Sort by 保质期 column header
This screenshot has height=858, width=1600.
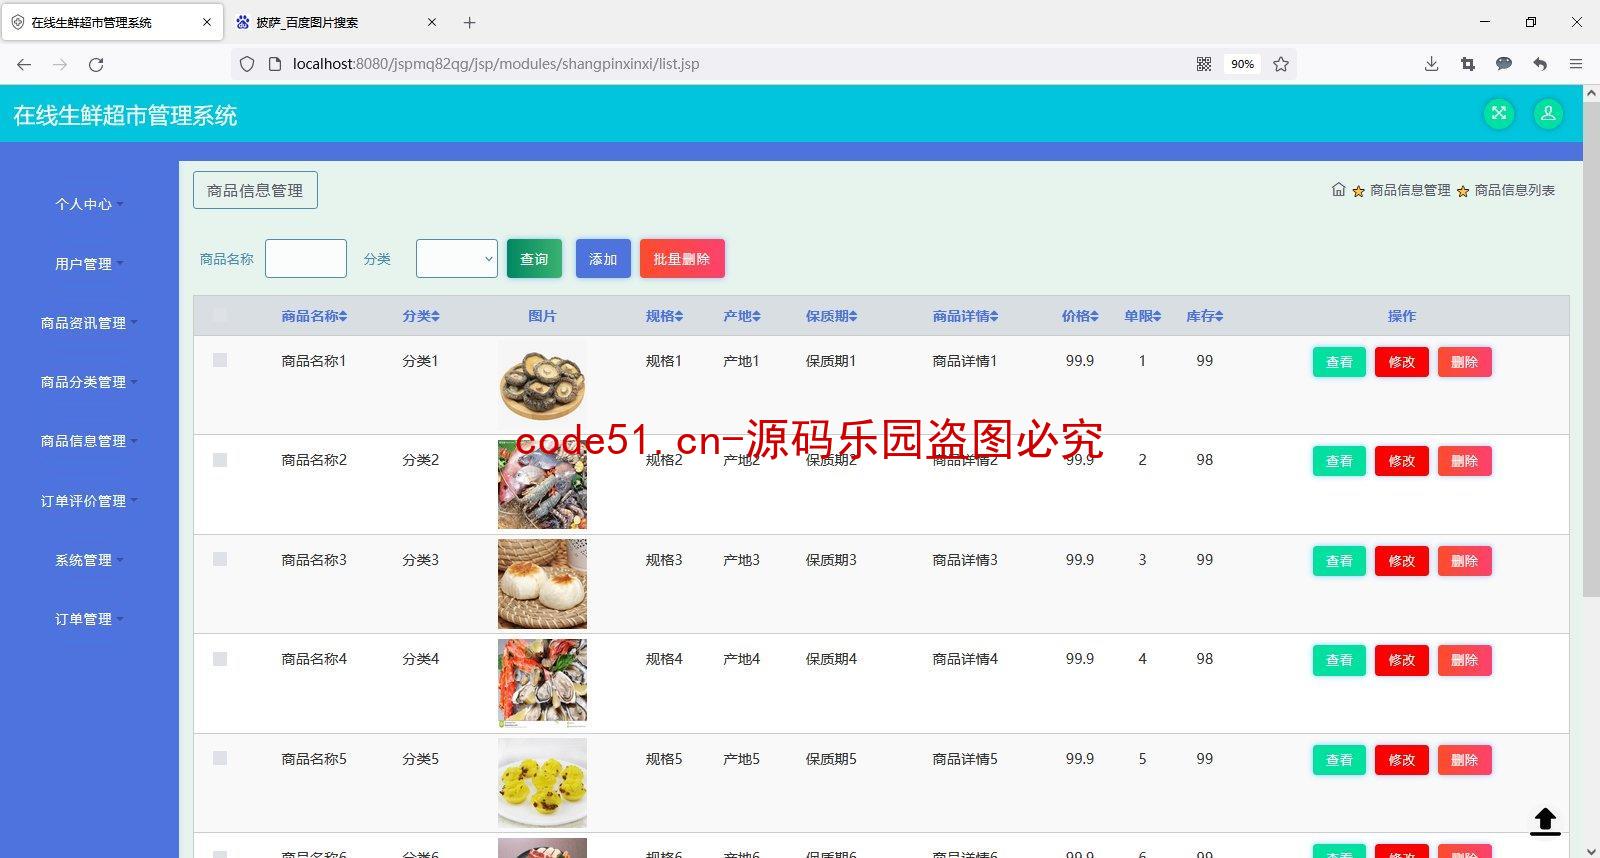832,316
